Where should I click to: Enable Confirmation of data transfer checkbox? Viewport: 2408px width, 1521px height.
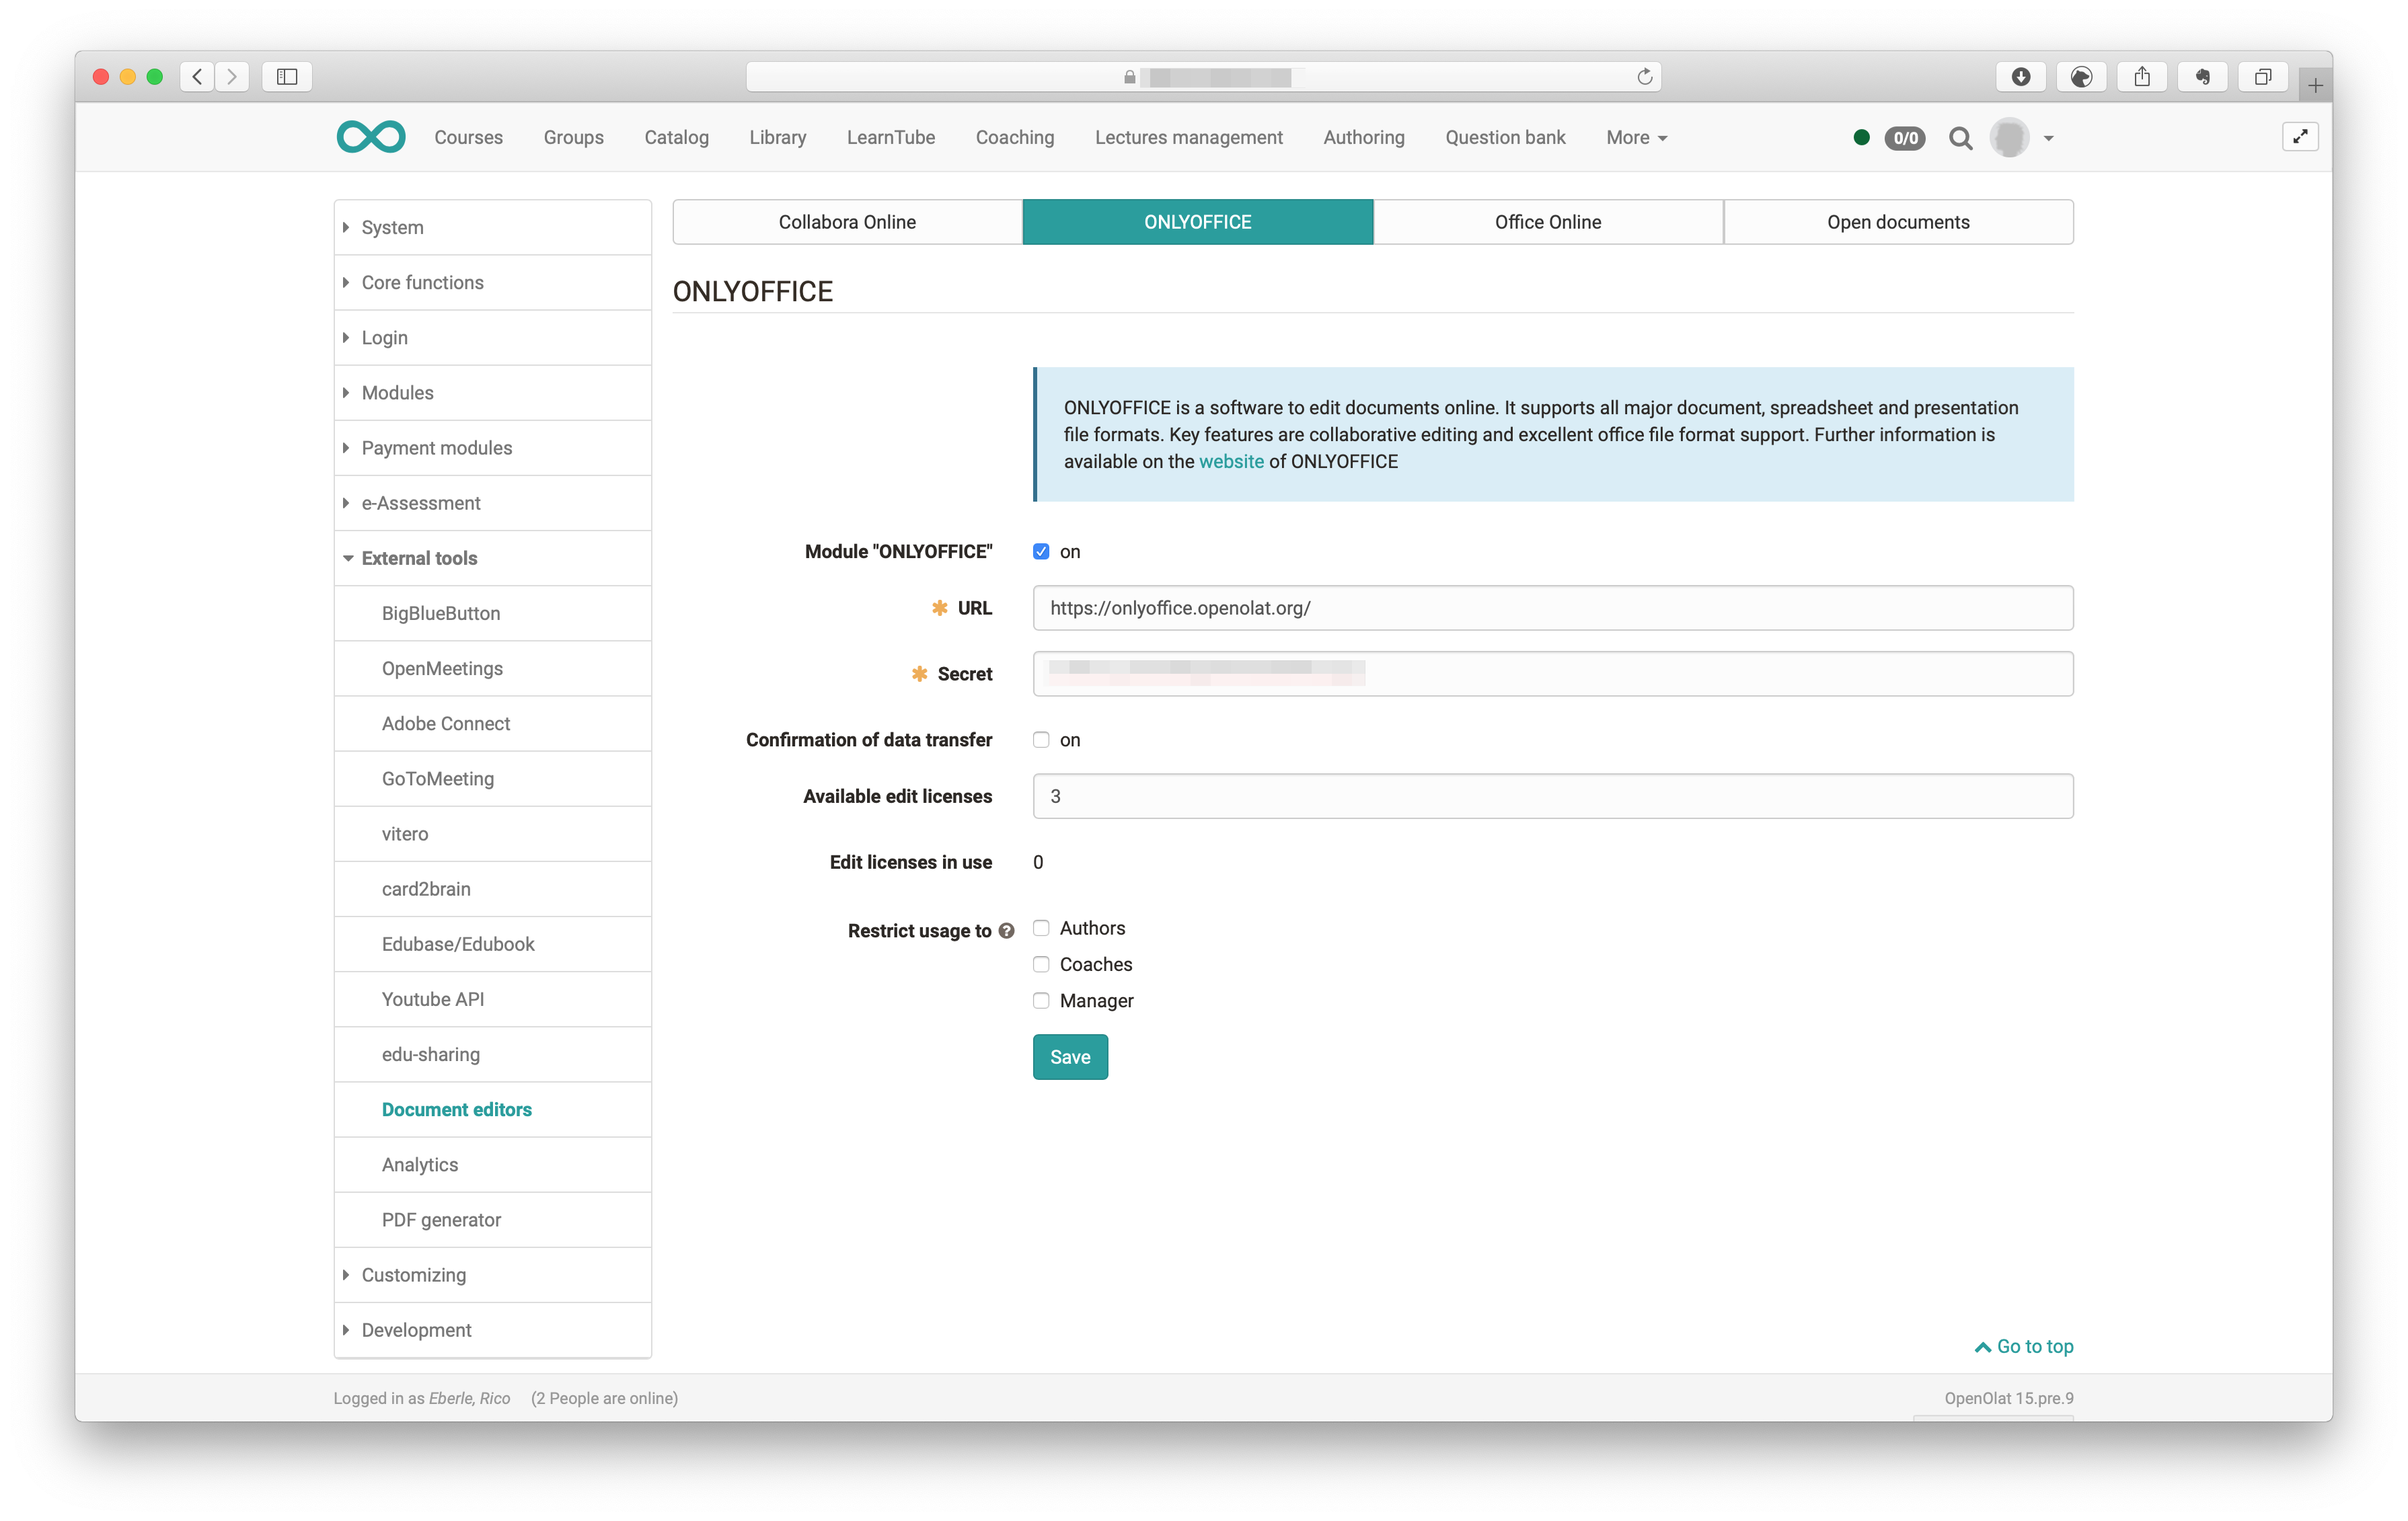point(1041,740)
